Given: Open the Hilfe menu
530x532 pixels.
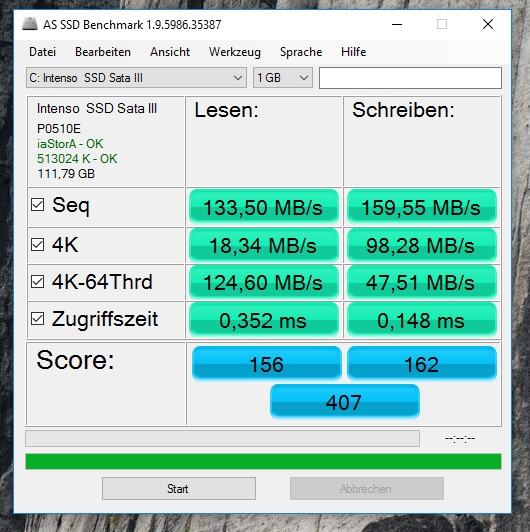Looking at the screenshot, I should tap(354, 52).
